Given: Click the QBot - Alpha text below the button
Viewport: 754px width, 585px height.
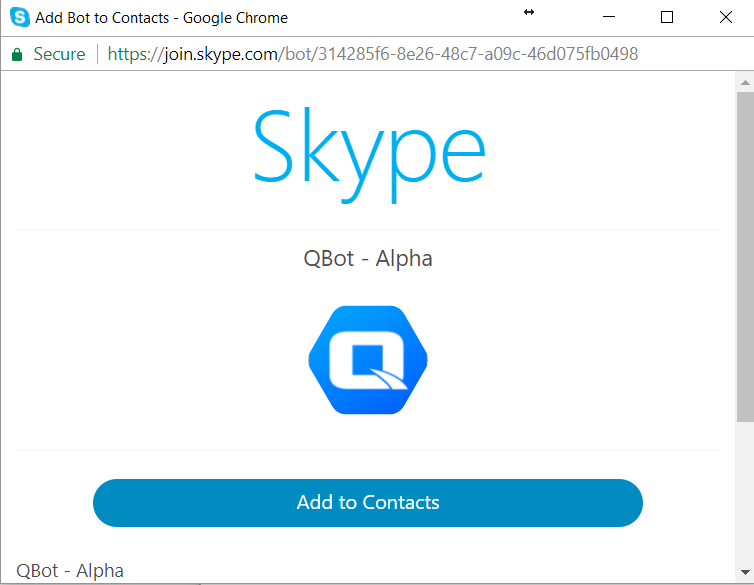Looking at the screenshot, I should tap(70, 571).
